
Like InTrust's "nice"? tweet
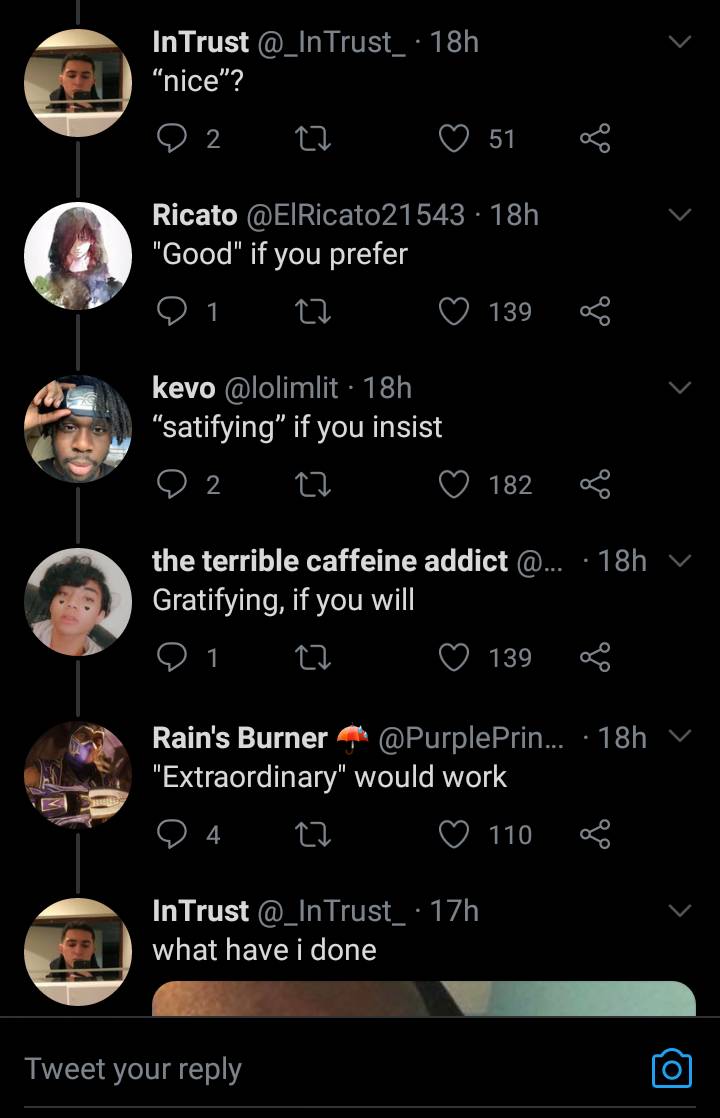[x=455, y=138]
